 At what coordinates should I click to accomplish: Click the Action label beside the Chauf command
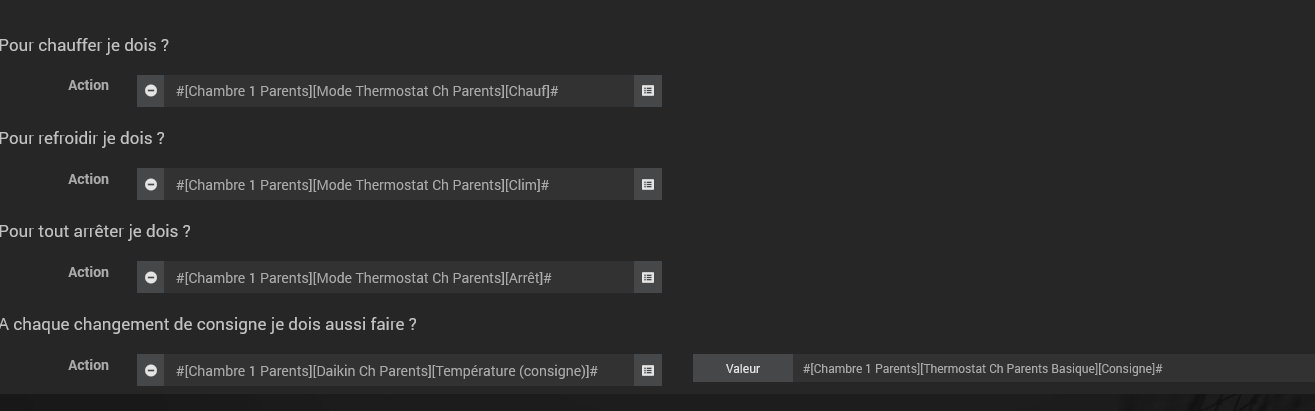click(88, 86)
